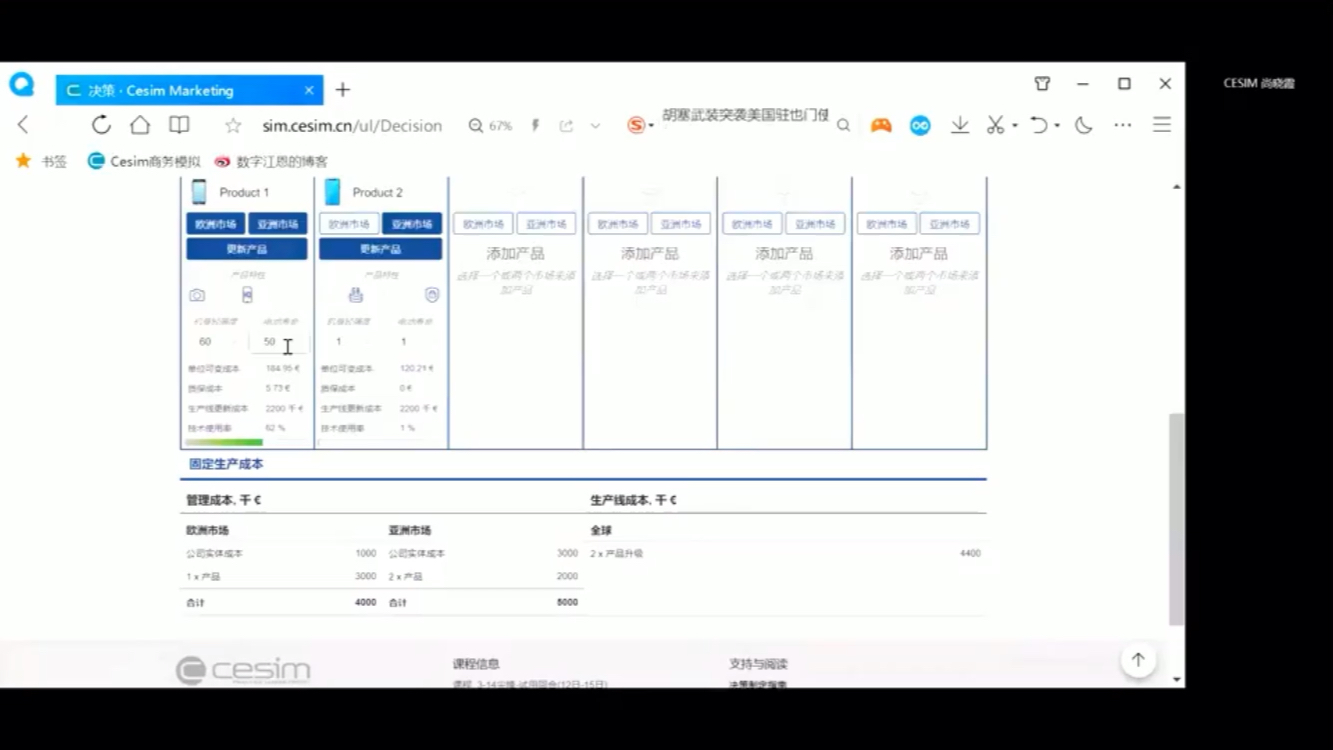Click the browser logo in top-left corner
1333x750 pixels.
click(22, 85)
